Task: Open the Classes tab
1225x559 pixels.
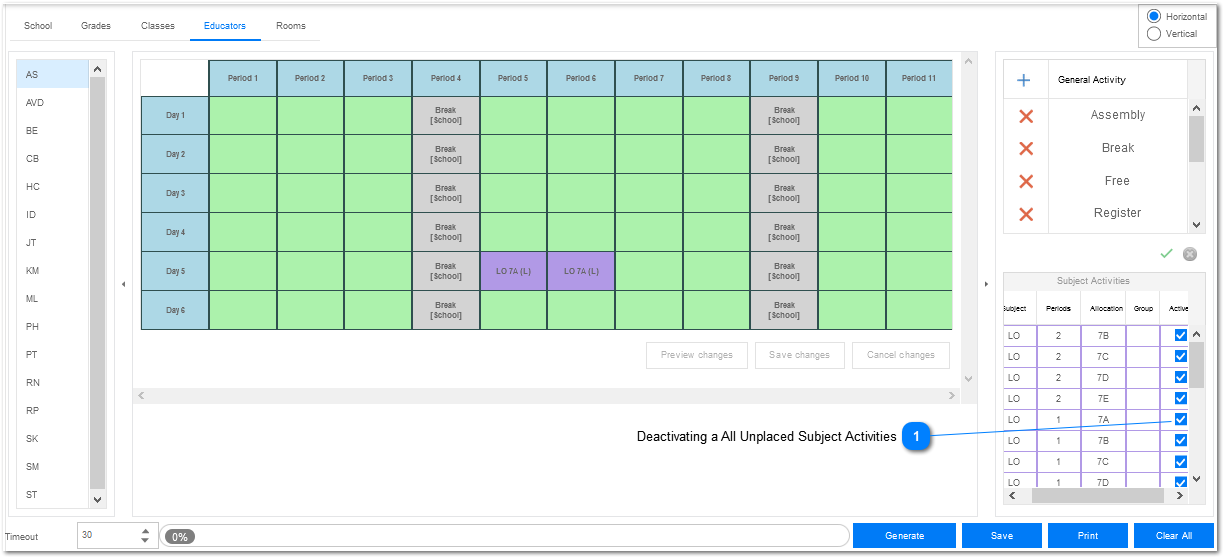Action: coord(158,26)
